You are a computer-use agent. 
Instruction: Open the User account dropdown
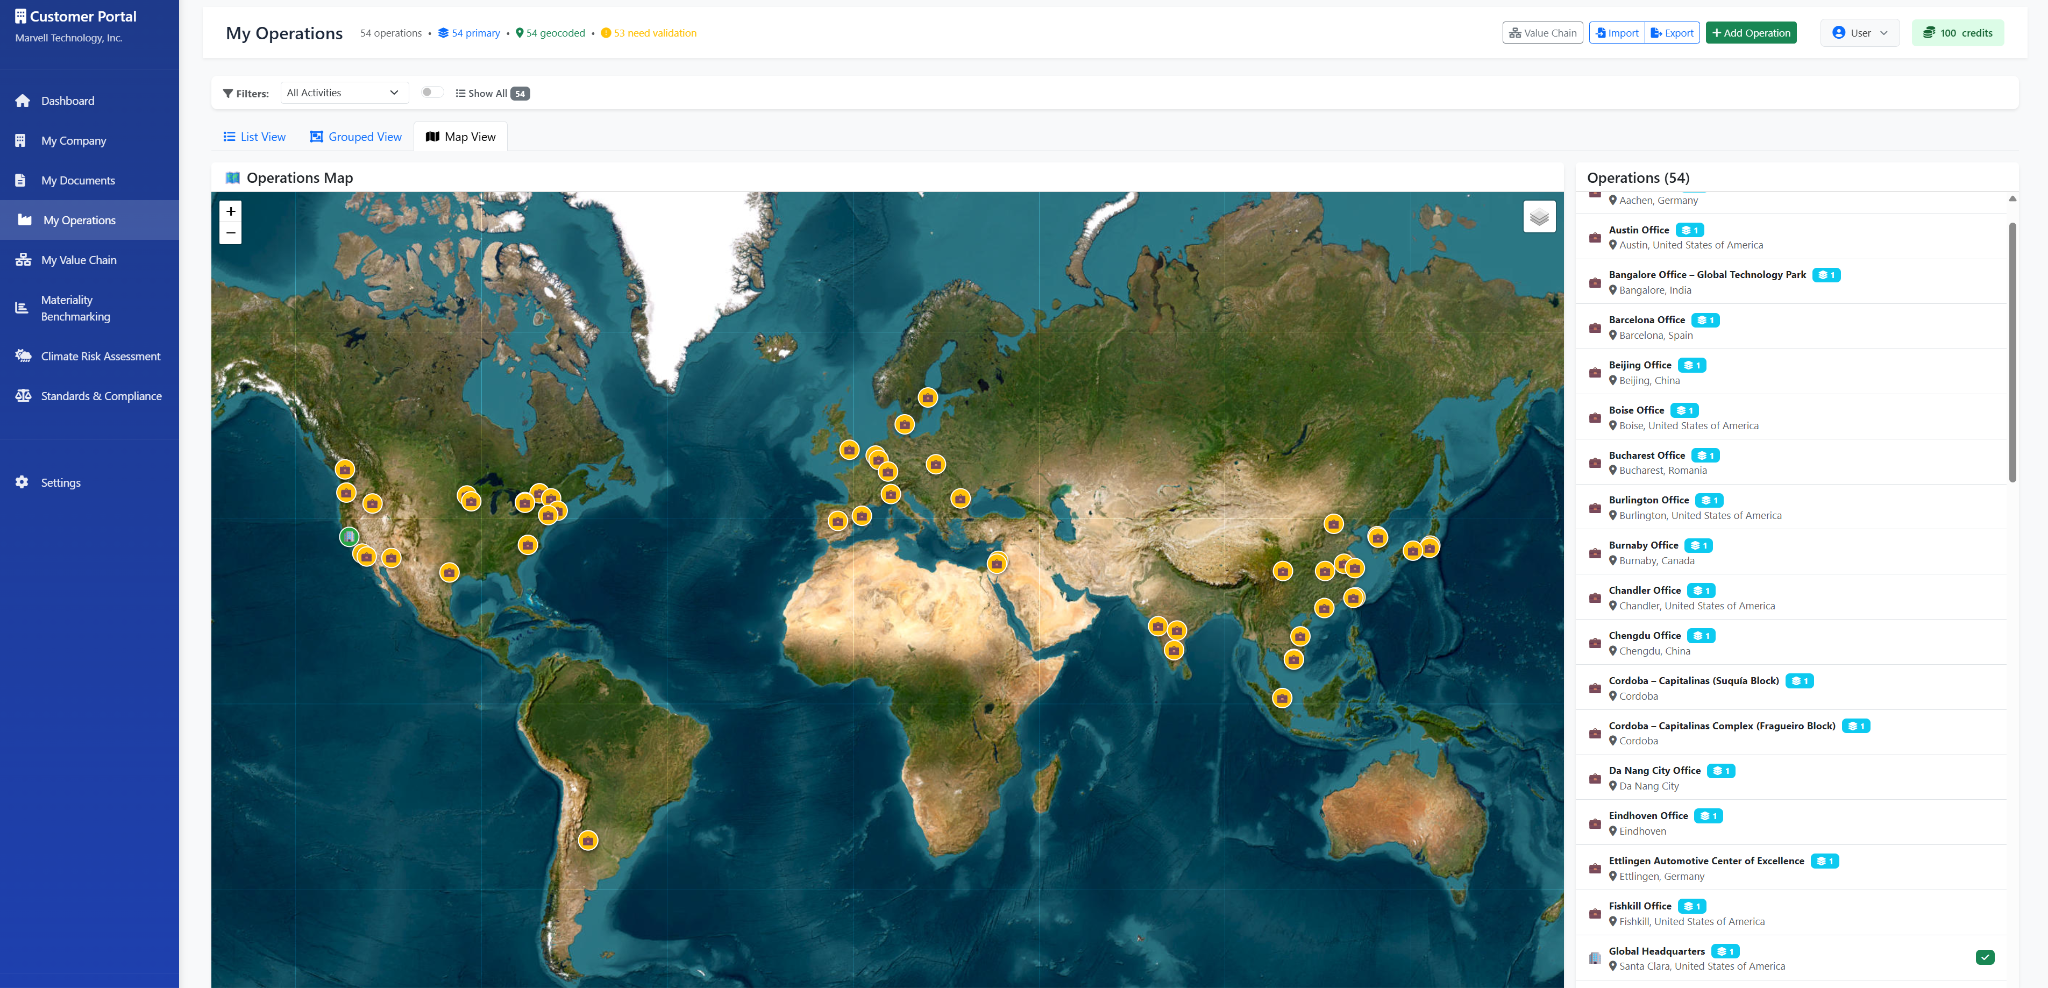pos(1859,32)
